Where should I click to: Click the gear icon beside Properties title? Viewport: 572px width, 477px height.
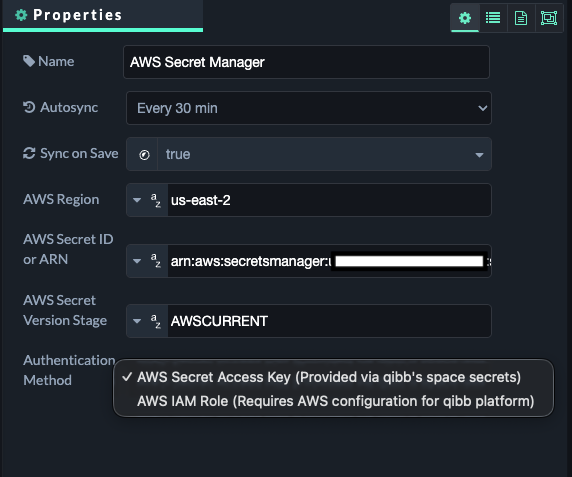[x=21, y=15]
